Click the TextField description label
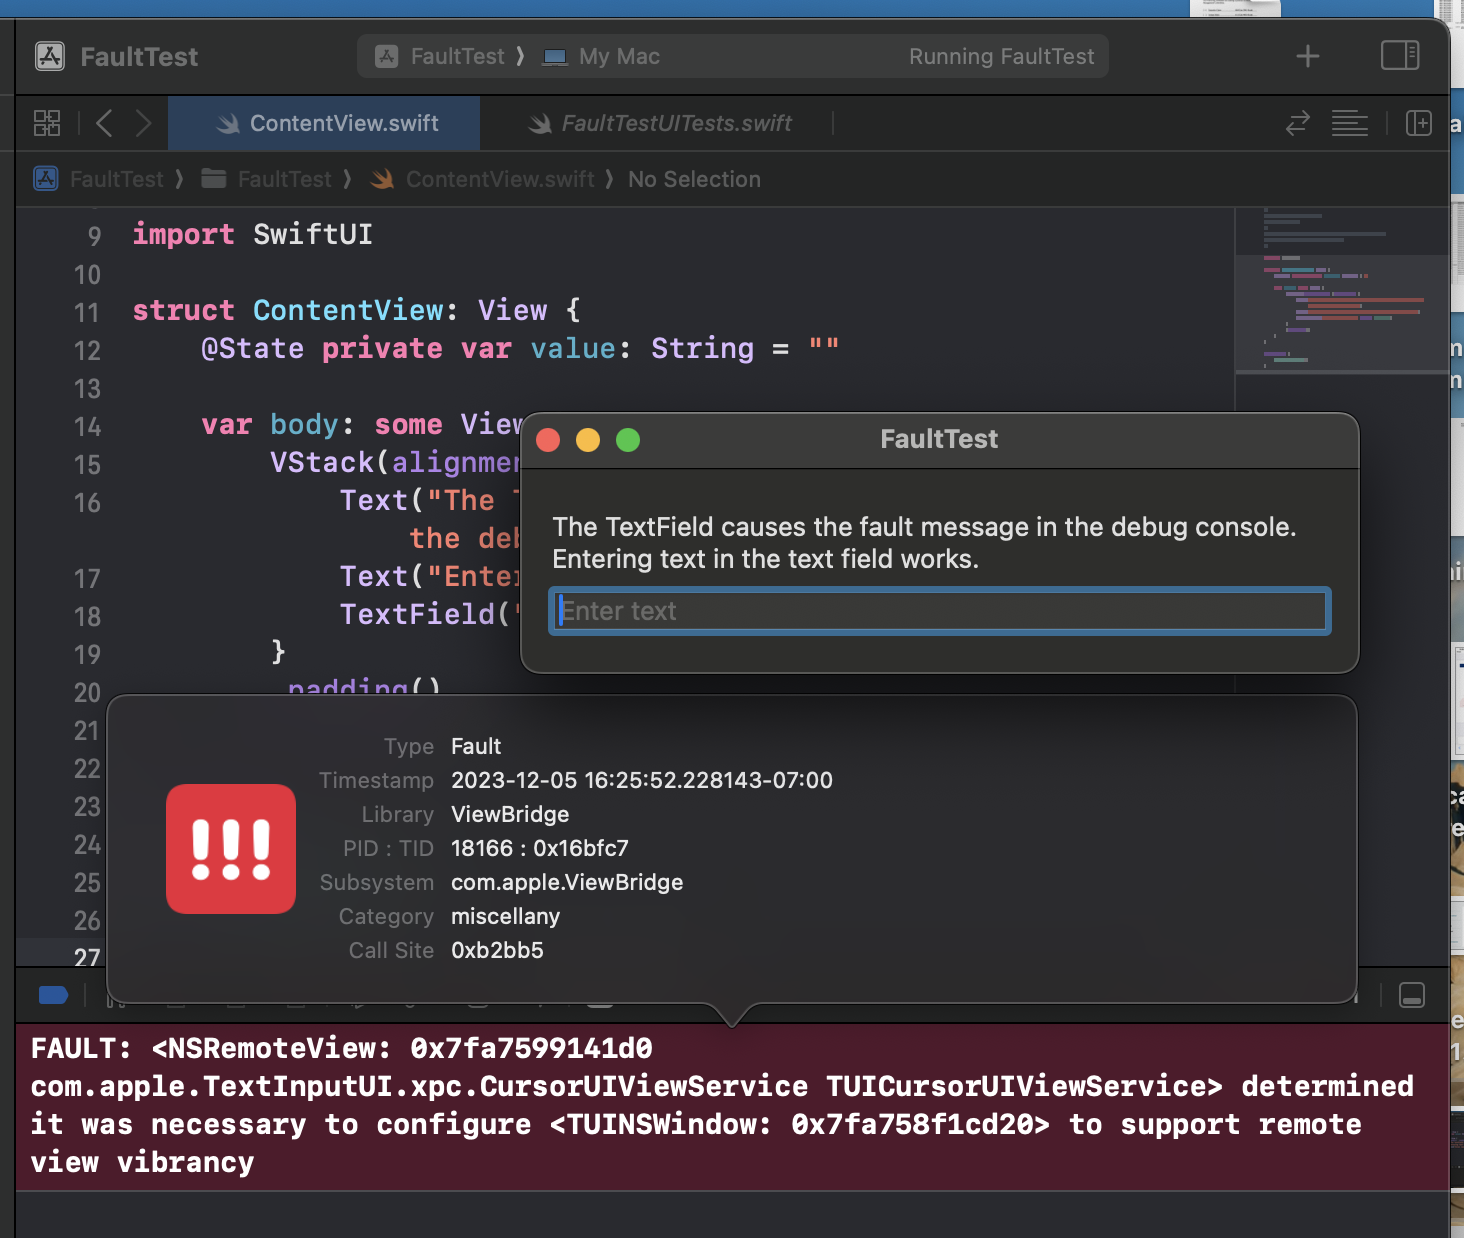Image resolution: width=1464 pixels, height=1238 pixels. [924, 542]
